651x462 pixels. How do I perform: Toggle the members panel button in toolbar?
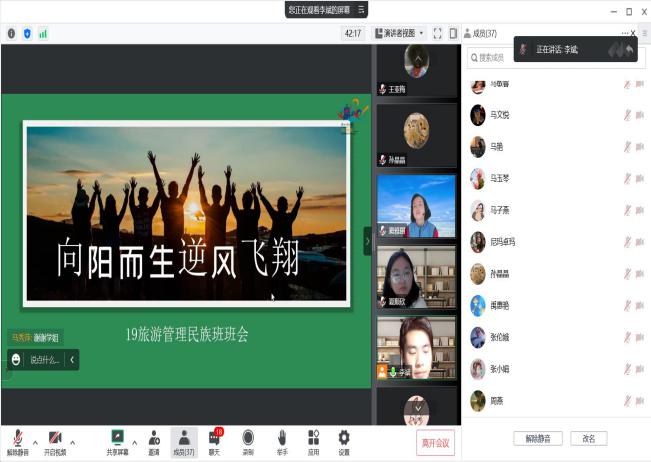click(x=184, y=438)
